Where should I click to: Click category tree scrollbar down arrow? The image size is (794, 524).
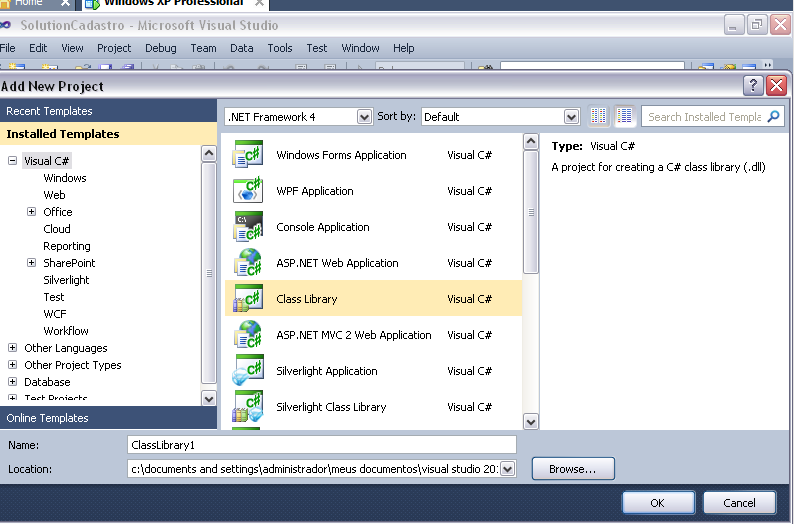point(209,398)
